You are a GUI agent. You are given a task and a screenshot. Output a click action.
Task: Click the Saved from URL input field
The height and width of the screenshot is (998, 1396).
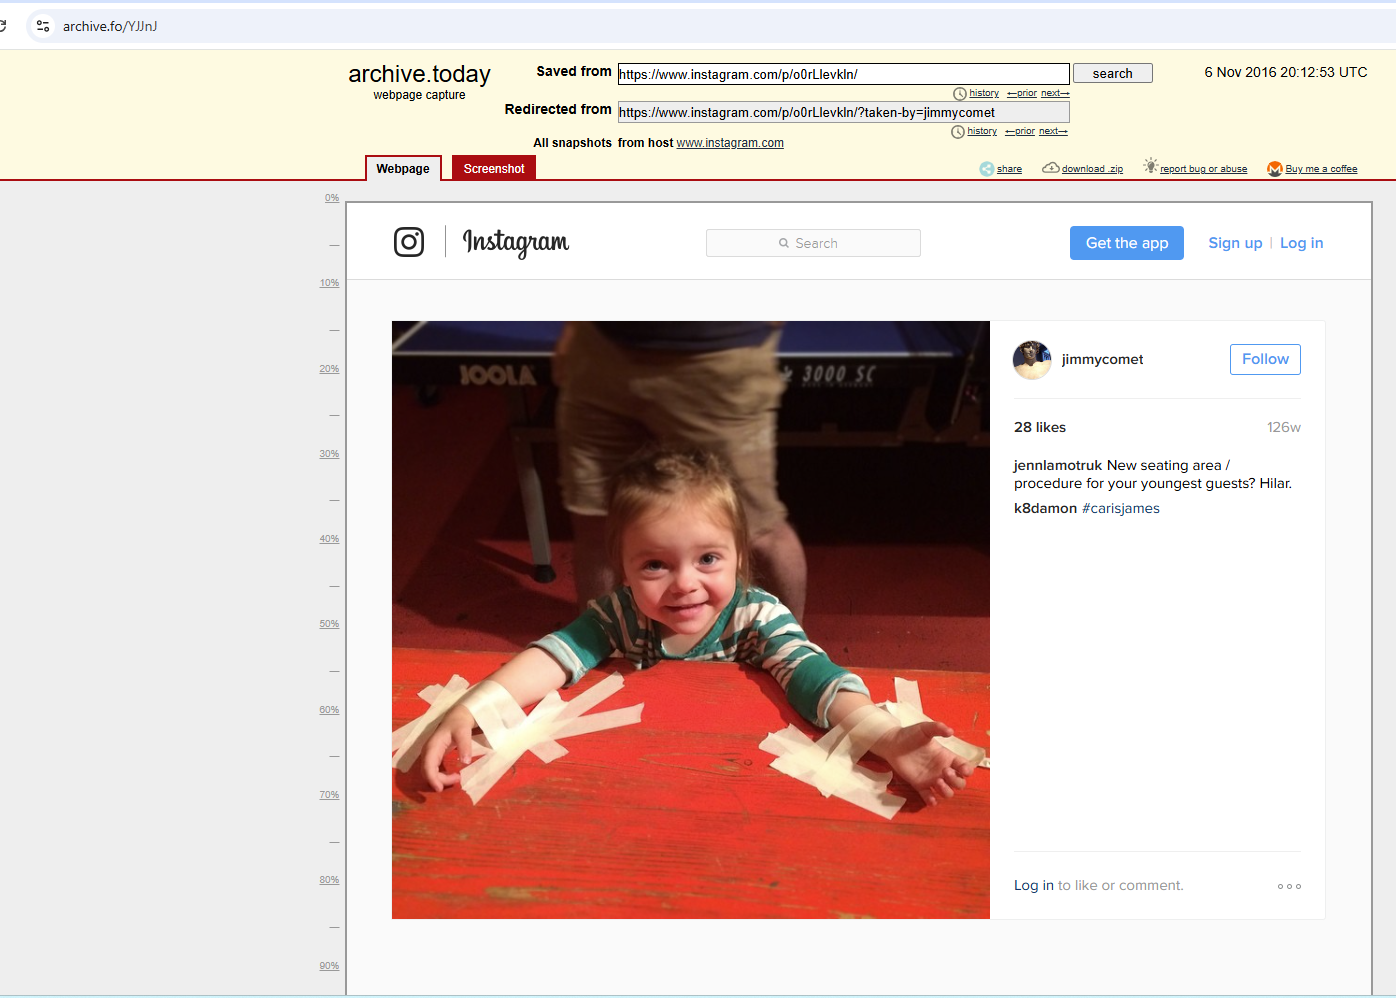tap(843, 74)
